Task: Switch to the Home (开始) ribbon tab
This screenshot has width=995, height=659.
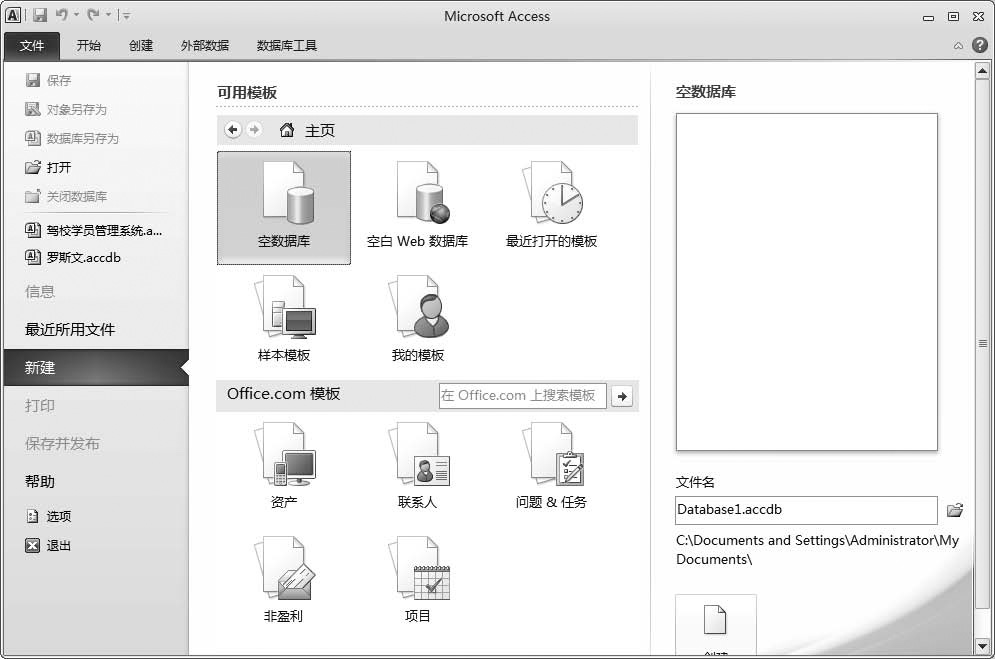Action: 89,46
